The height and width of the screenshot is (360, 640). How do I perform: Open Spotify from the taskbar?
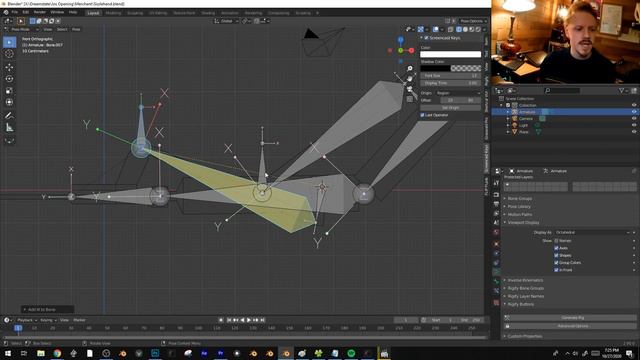click(351, 353)
